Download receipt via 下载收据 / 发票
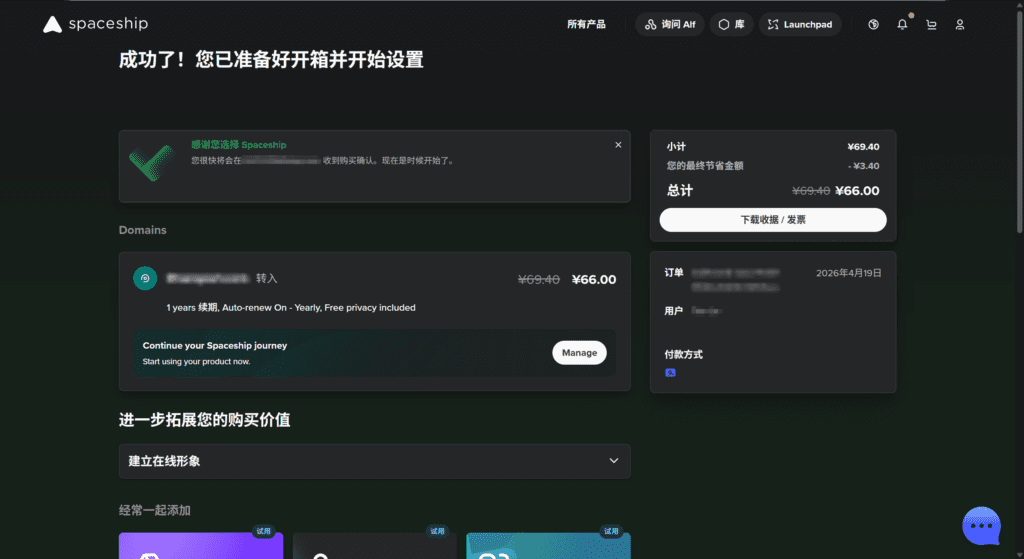The image size is (1024, 559). (x=773, y=220)
